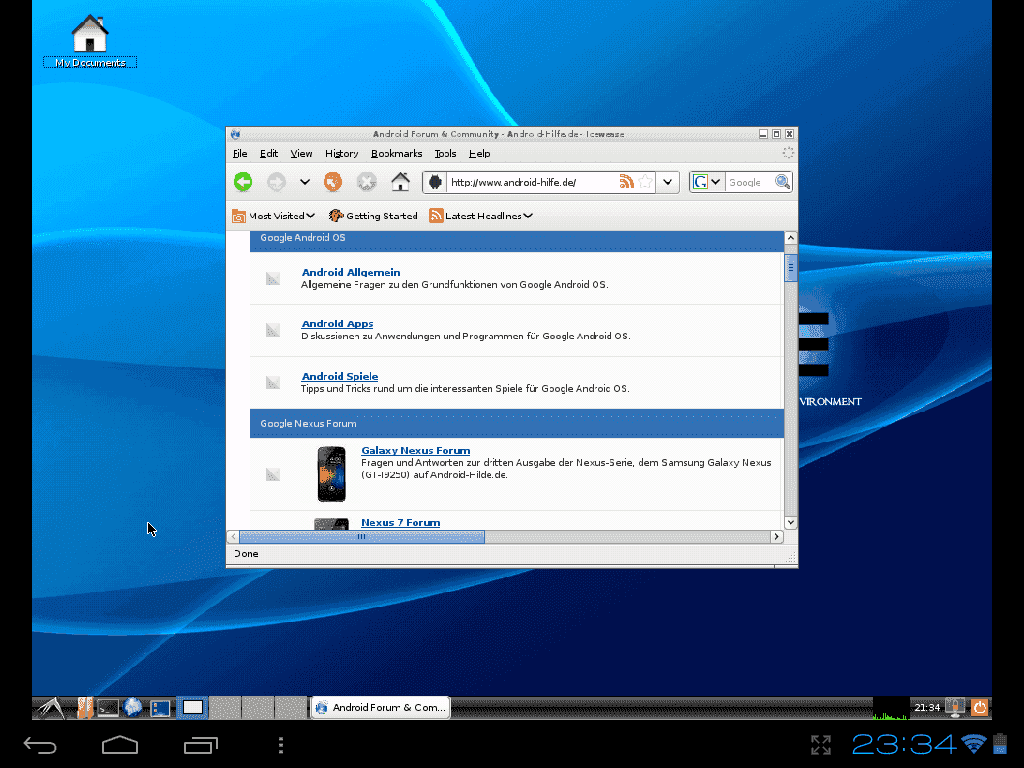Click the Iceweasel title bar window icon
The image size is (1024, 768).
click(x=236, y=134)
